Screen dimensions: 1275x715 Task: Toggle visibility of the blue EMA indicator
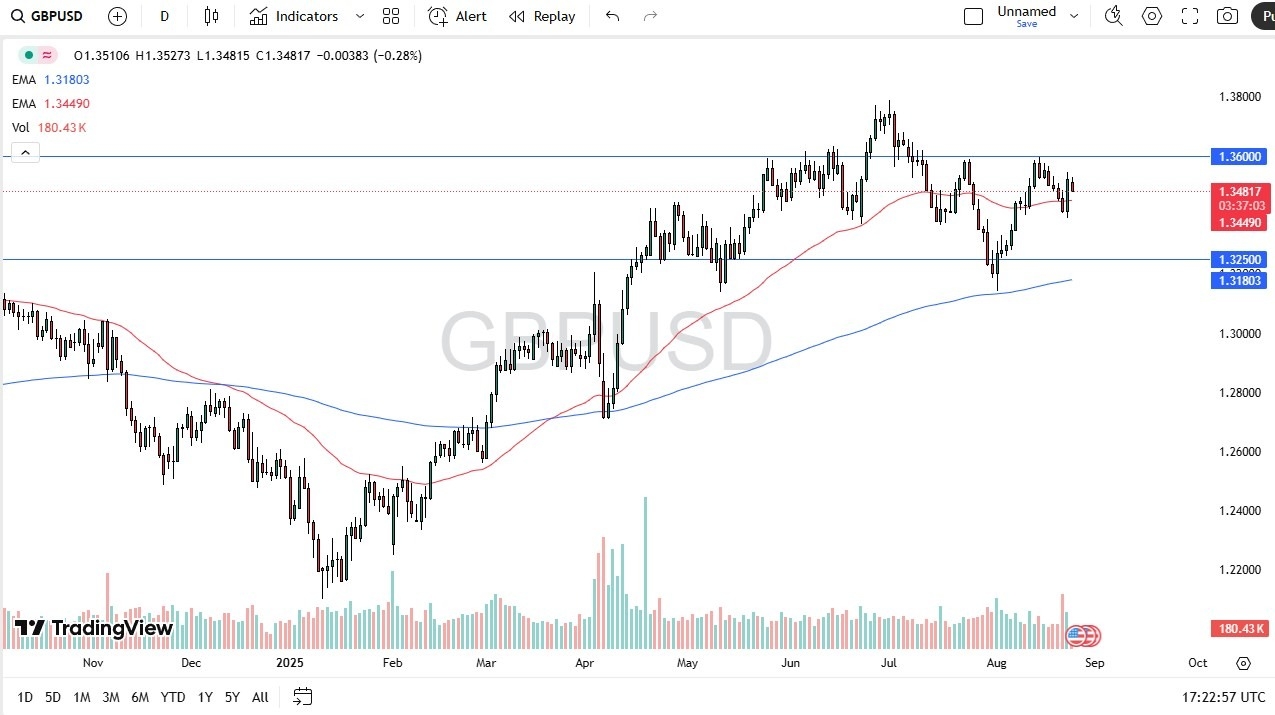coord(45,79)
